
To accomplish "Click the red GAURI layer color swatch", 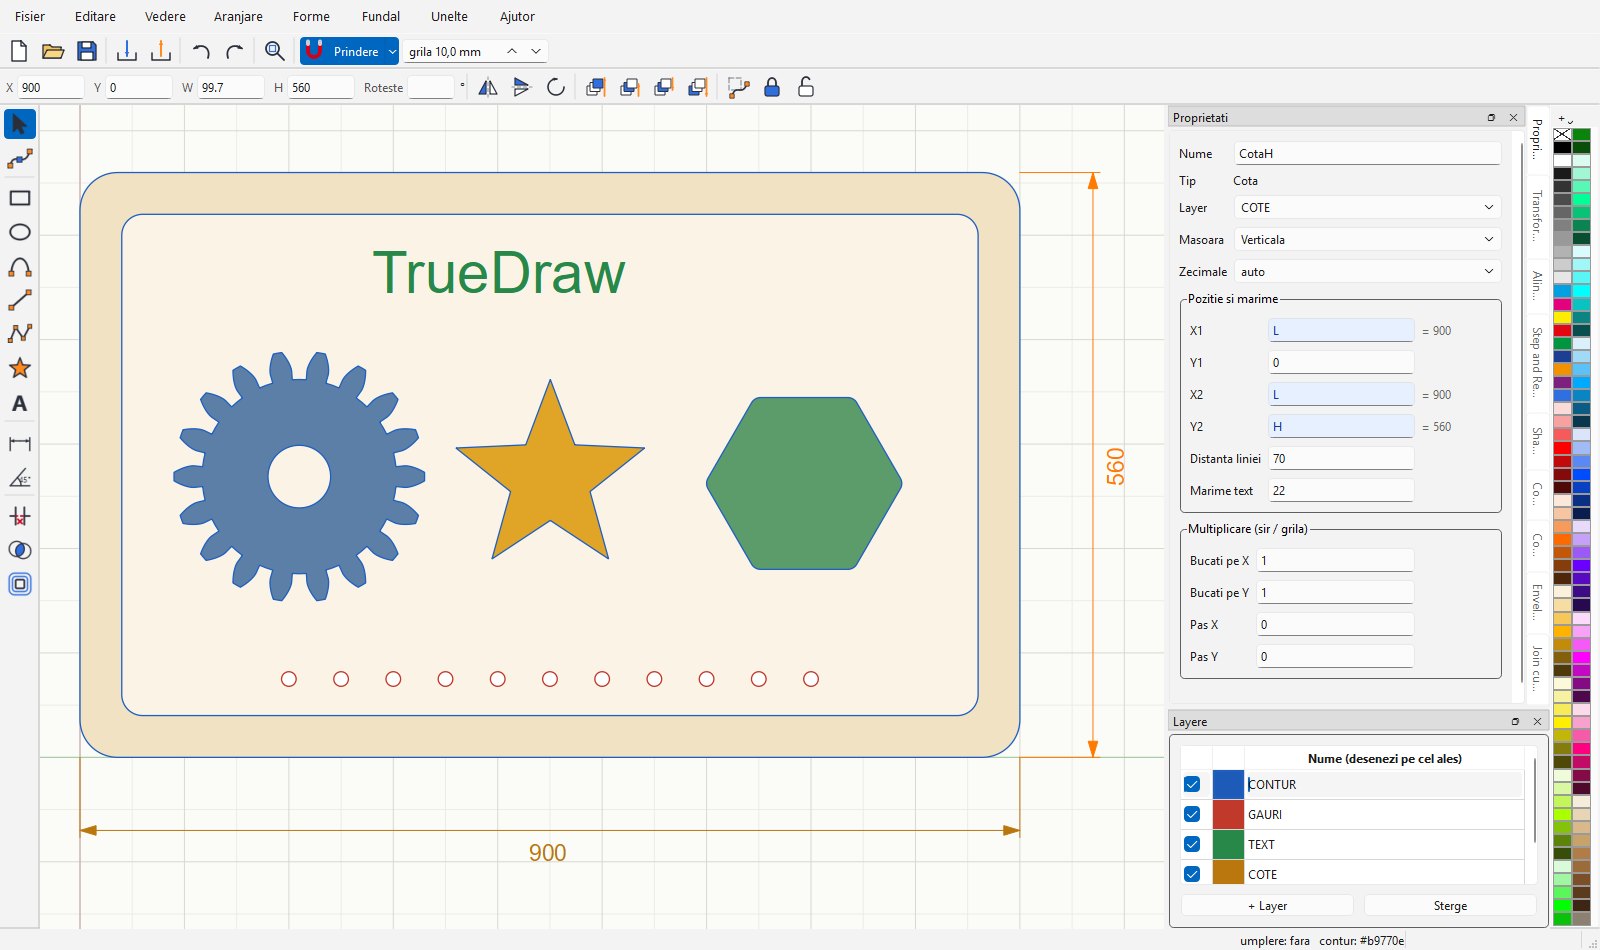I will pyautogui.click(x=1228, y=814).
